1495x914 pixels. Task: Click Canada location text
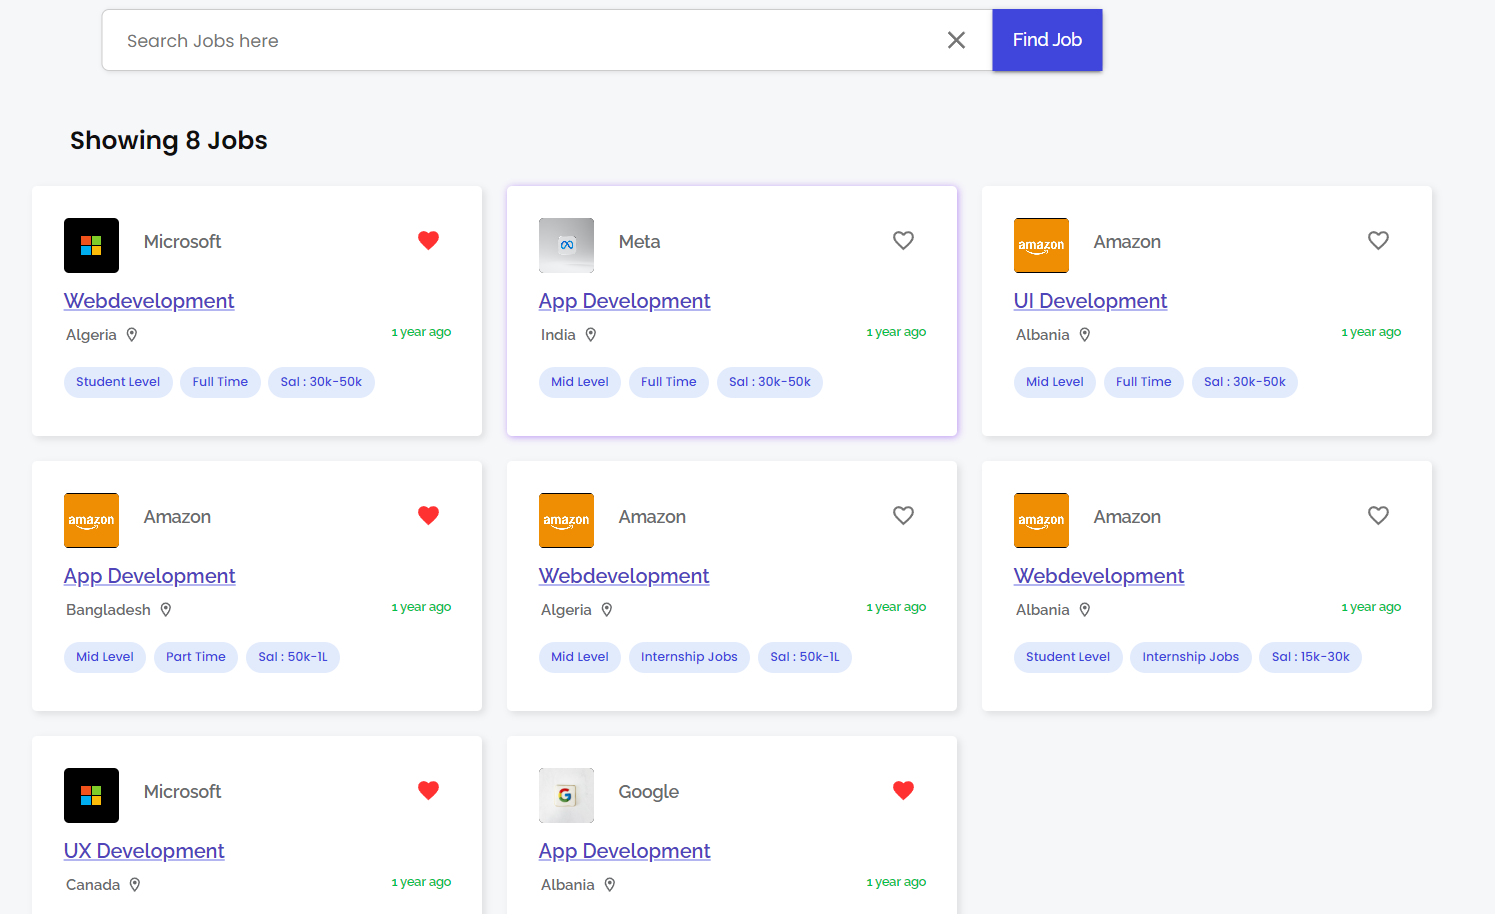93,885
